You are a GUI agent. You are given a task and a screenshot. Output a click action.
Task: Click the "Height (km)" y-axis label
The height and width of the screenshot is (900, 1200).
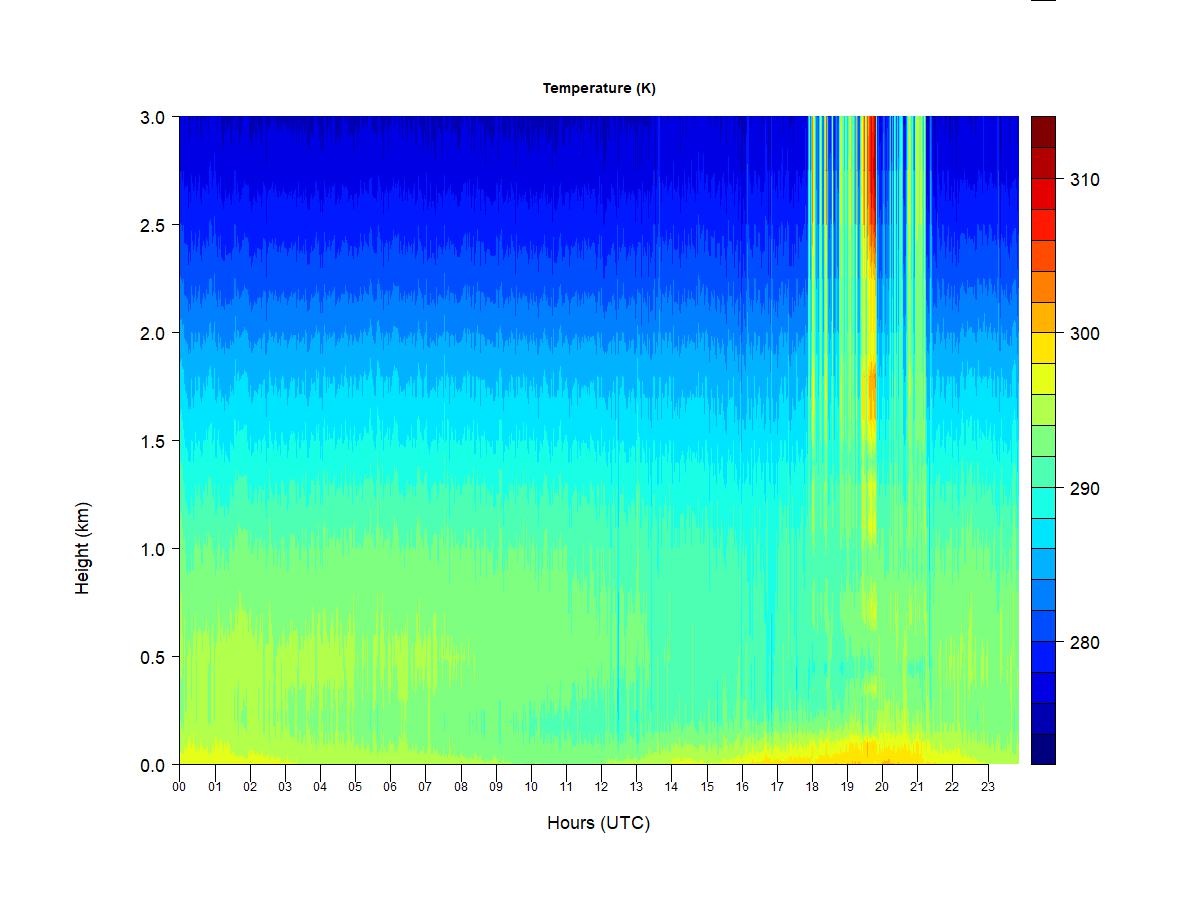click(82, 548)
